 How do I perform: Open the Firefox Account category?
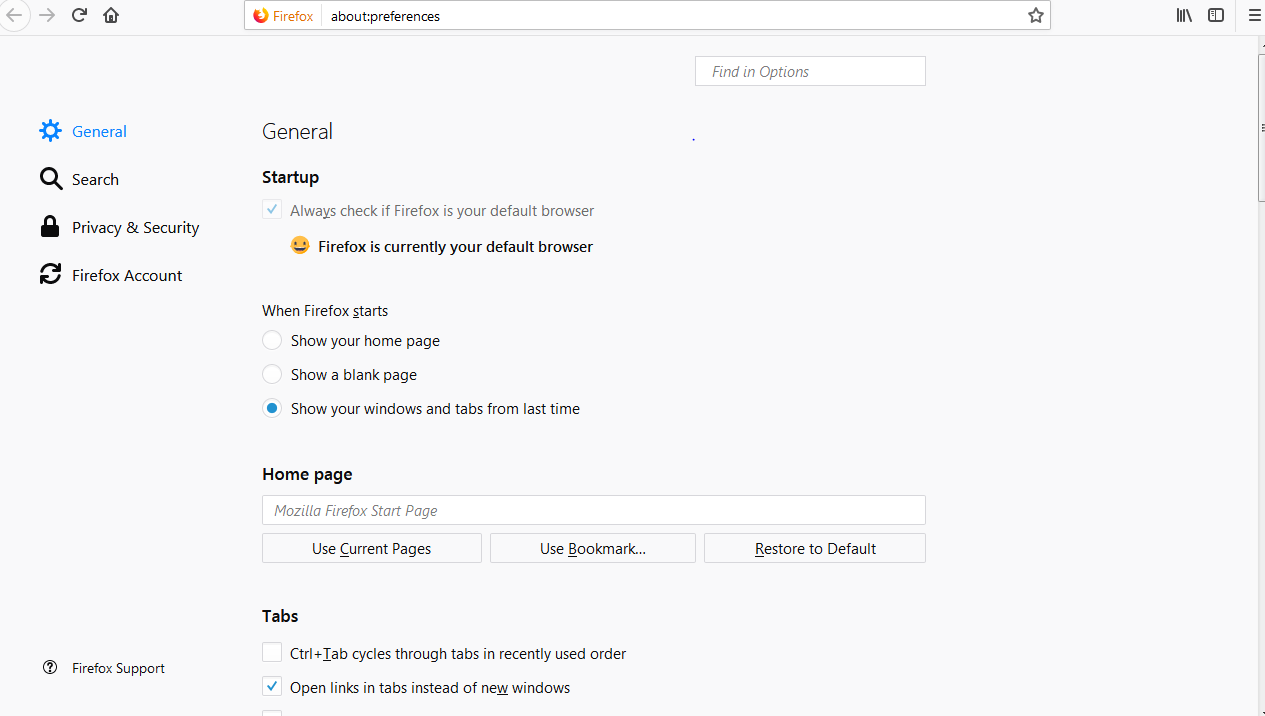(x=126, y=276)
